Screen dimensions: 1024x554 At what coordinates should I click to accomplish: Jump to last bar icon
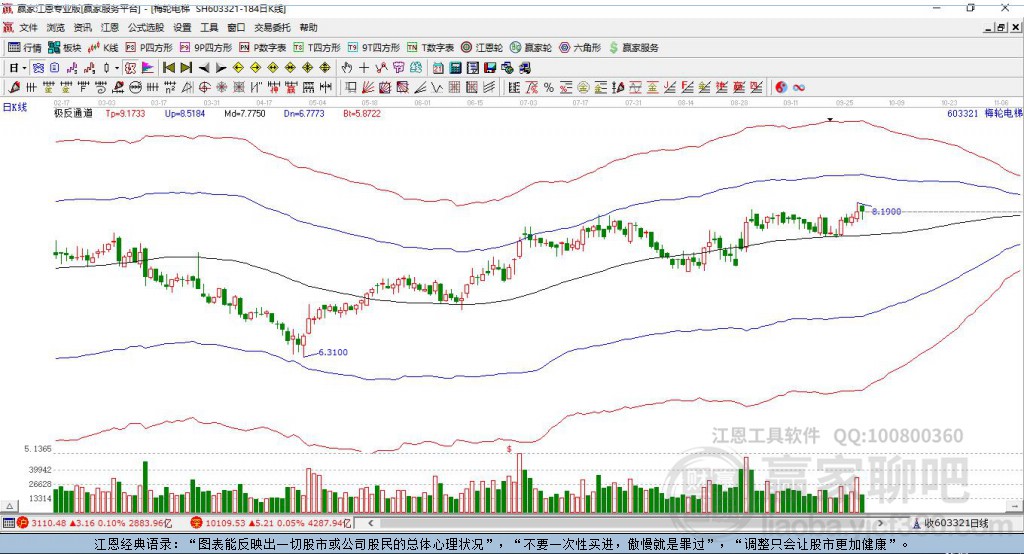(186, 68)
